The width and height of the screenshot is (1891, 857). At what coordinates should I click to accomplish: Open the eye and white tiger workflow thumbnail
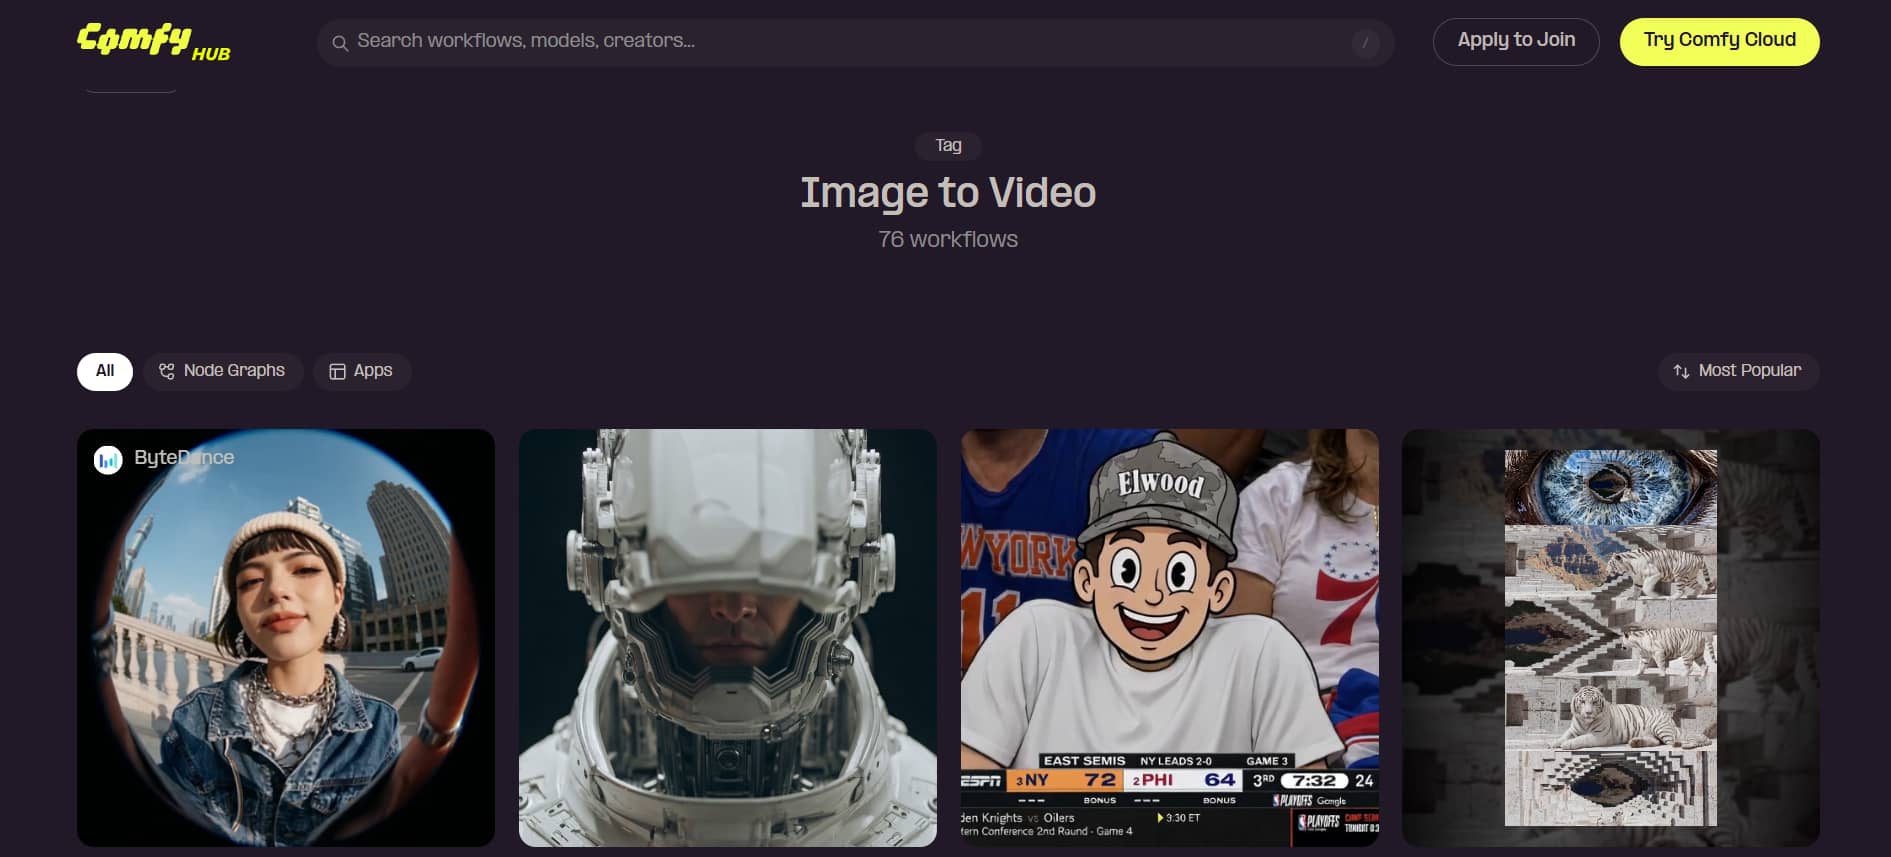pyautogui.click(x=1611, y=638)
